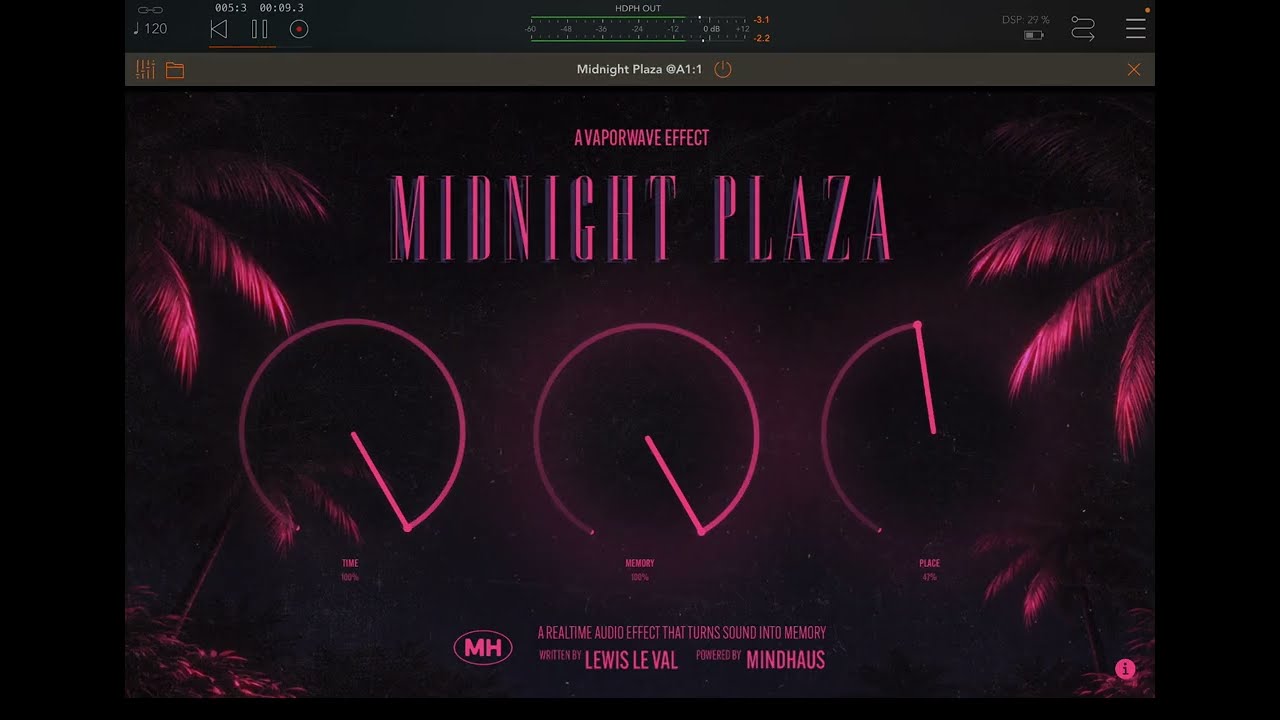The height and width of the screenshot is (720, 1280).
Task: Click the DSP 29 % load indicator
Action: pos(1026,20)
